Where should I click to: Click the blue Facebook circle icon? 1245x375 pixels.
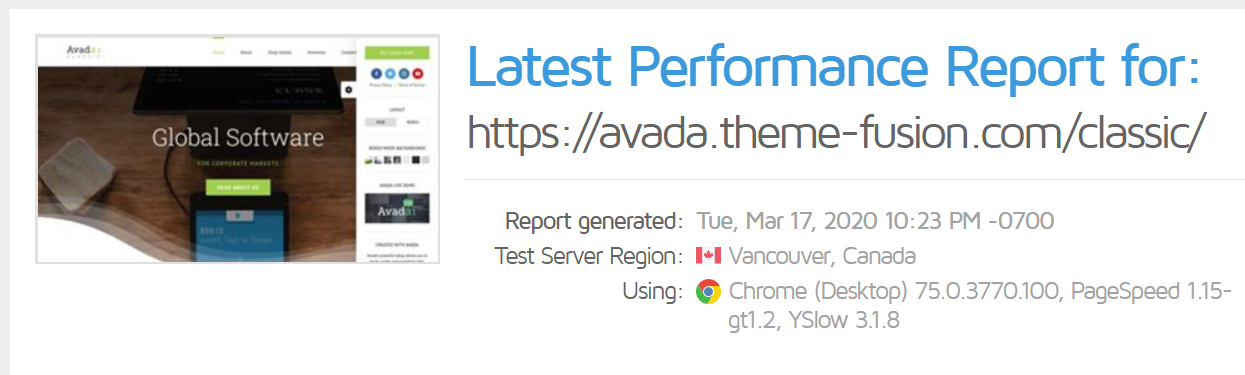point(375,73)
